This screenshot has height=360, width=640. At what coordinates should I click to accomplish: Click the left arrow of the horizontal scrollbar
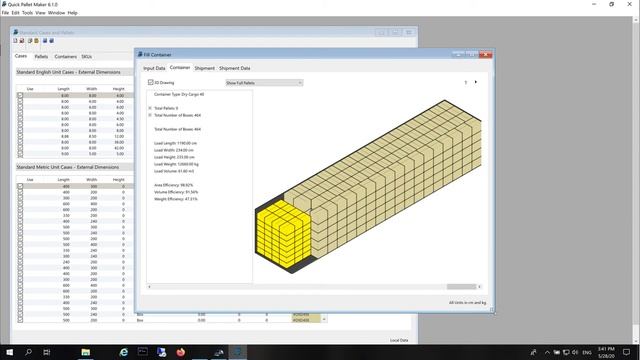click(149, 287)
